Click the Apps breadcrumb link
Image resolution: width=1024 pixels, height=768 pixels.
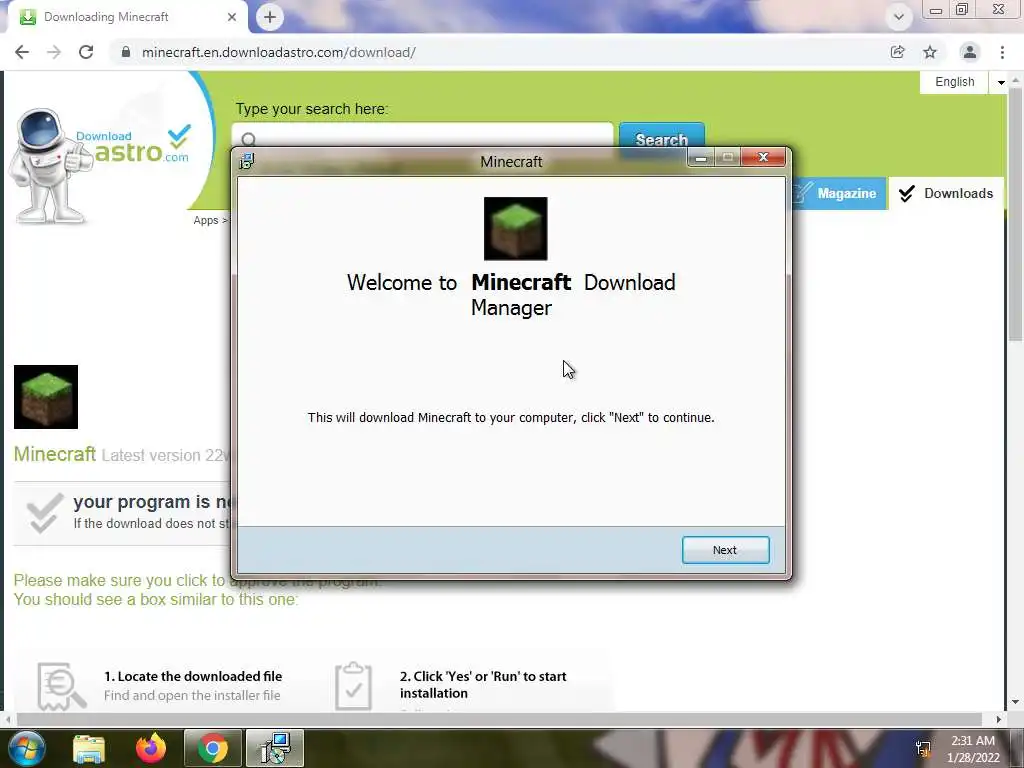[x=206, y=221]
